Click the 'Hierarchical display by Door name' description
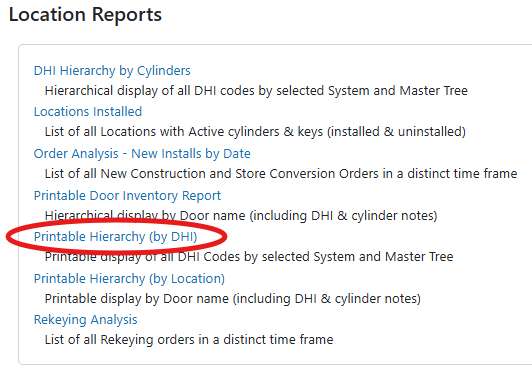532x371 pixels. (241, 216)
